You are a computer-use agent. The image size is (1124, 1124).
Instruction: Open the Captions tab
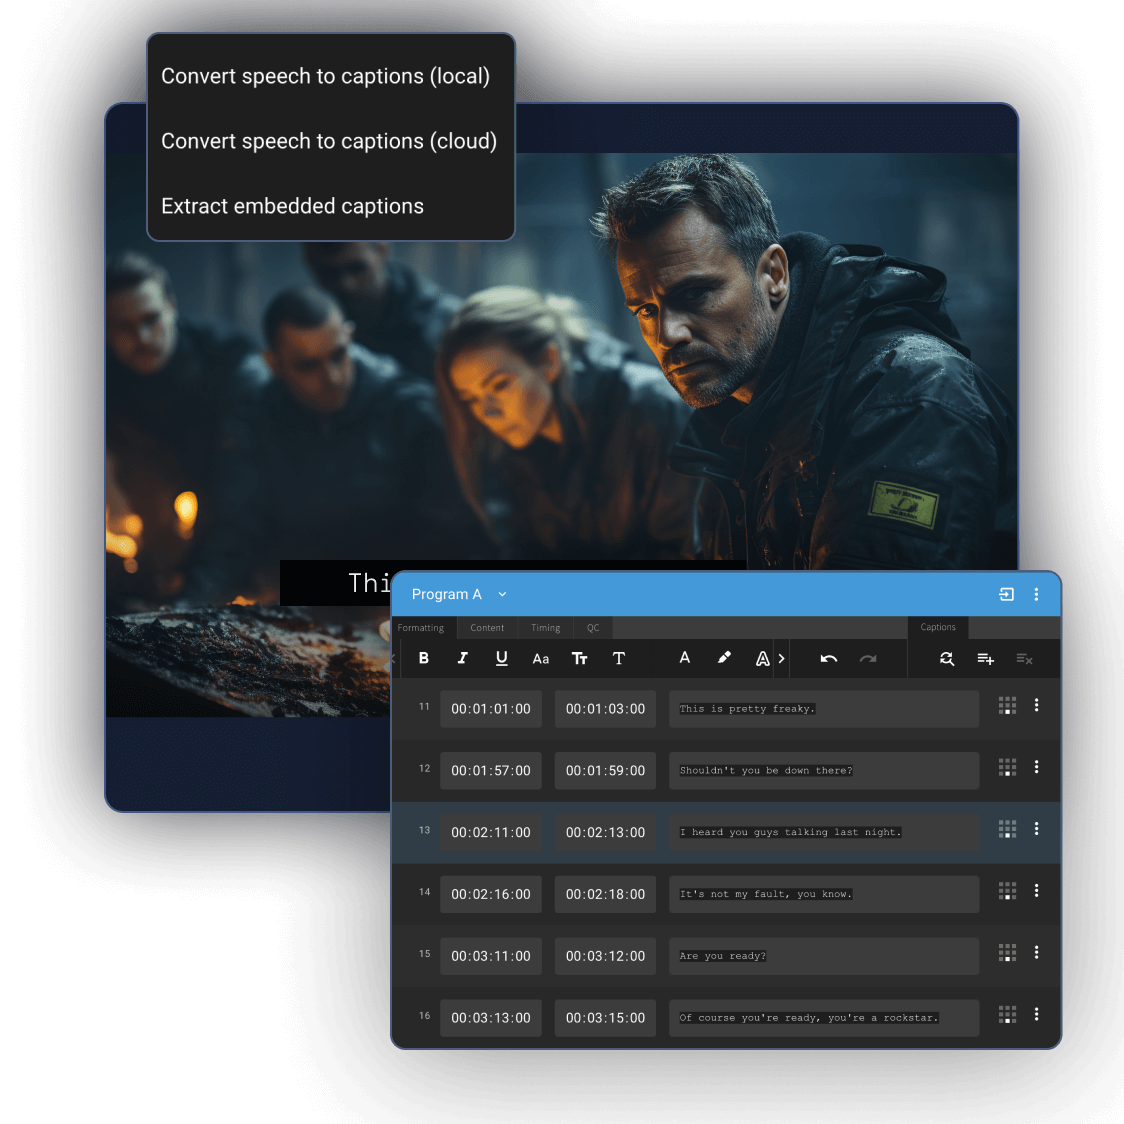[938, 627]
